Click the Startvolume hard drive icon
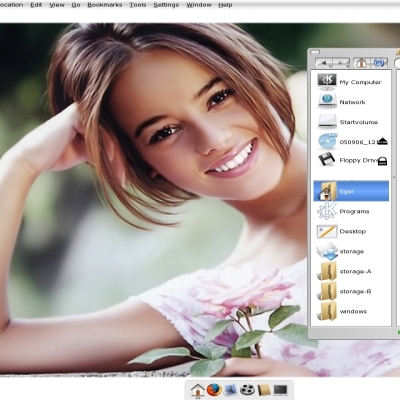This screenshot has width=400, height=400. [x=327, y=121]
